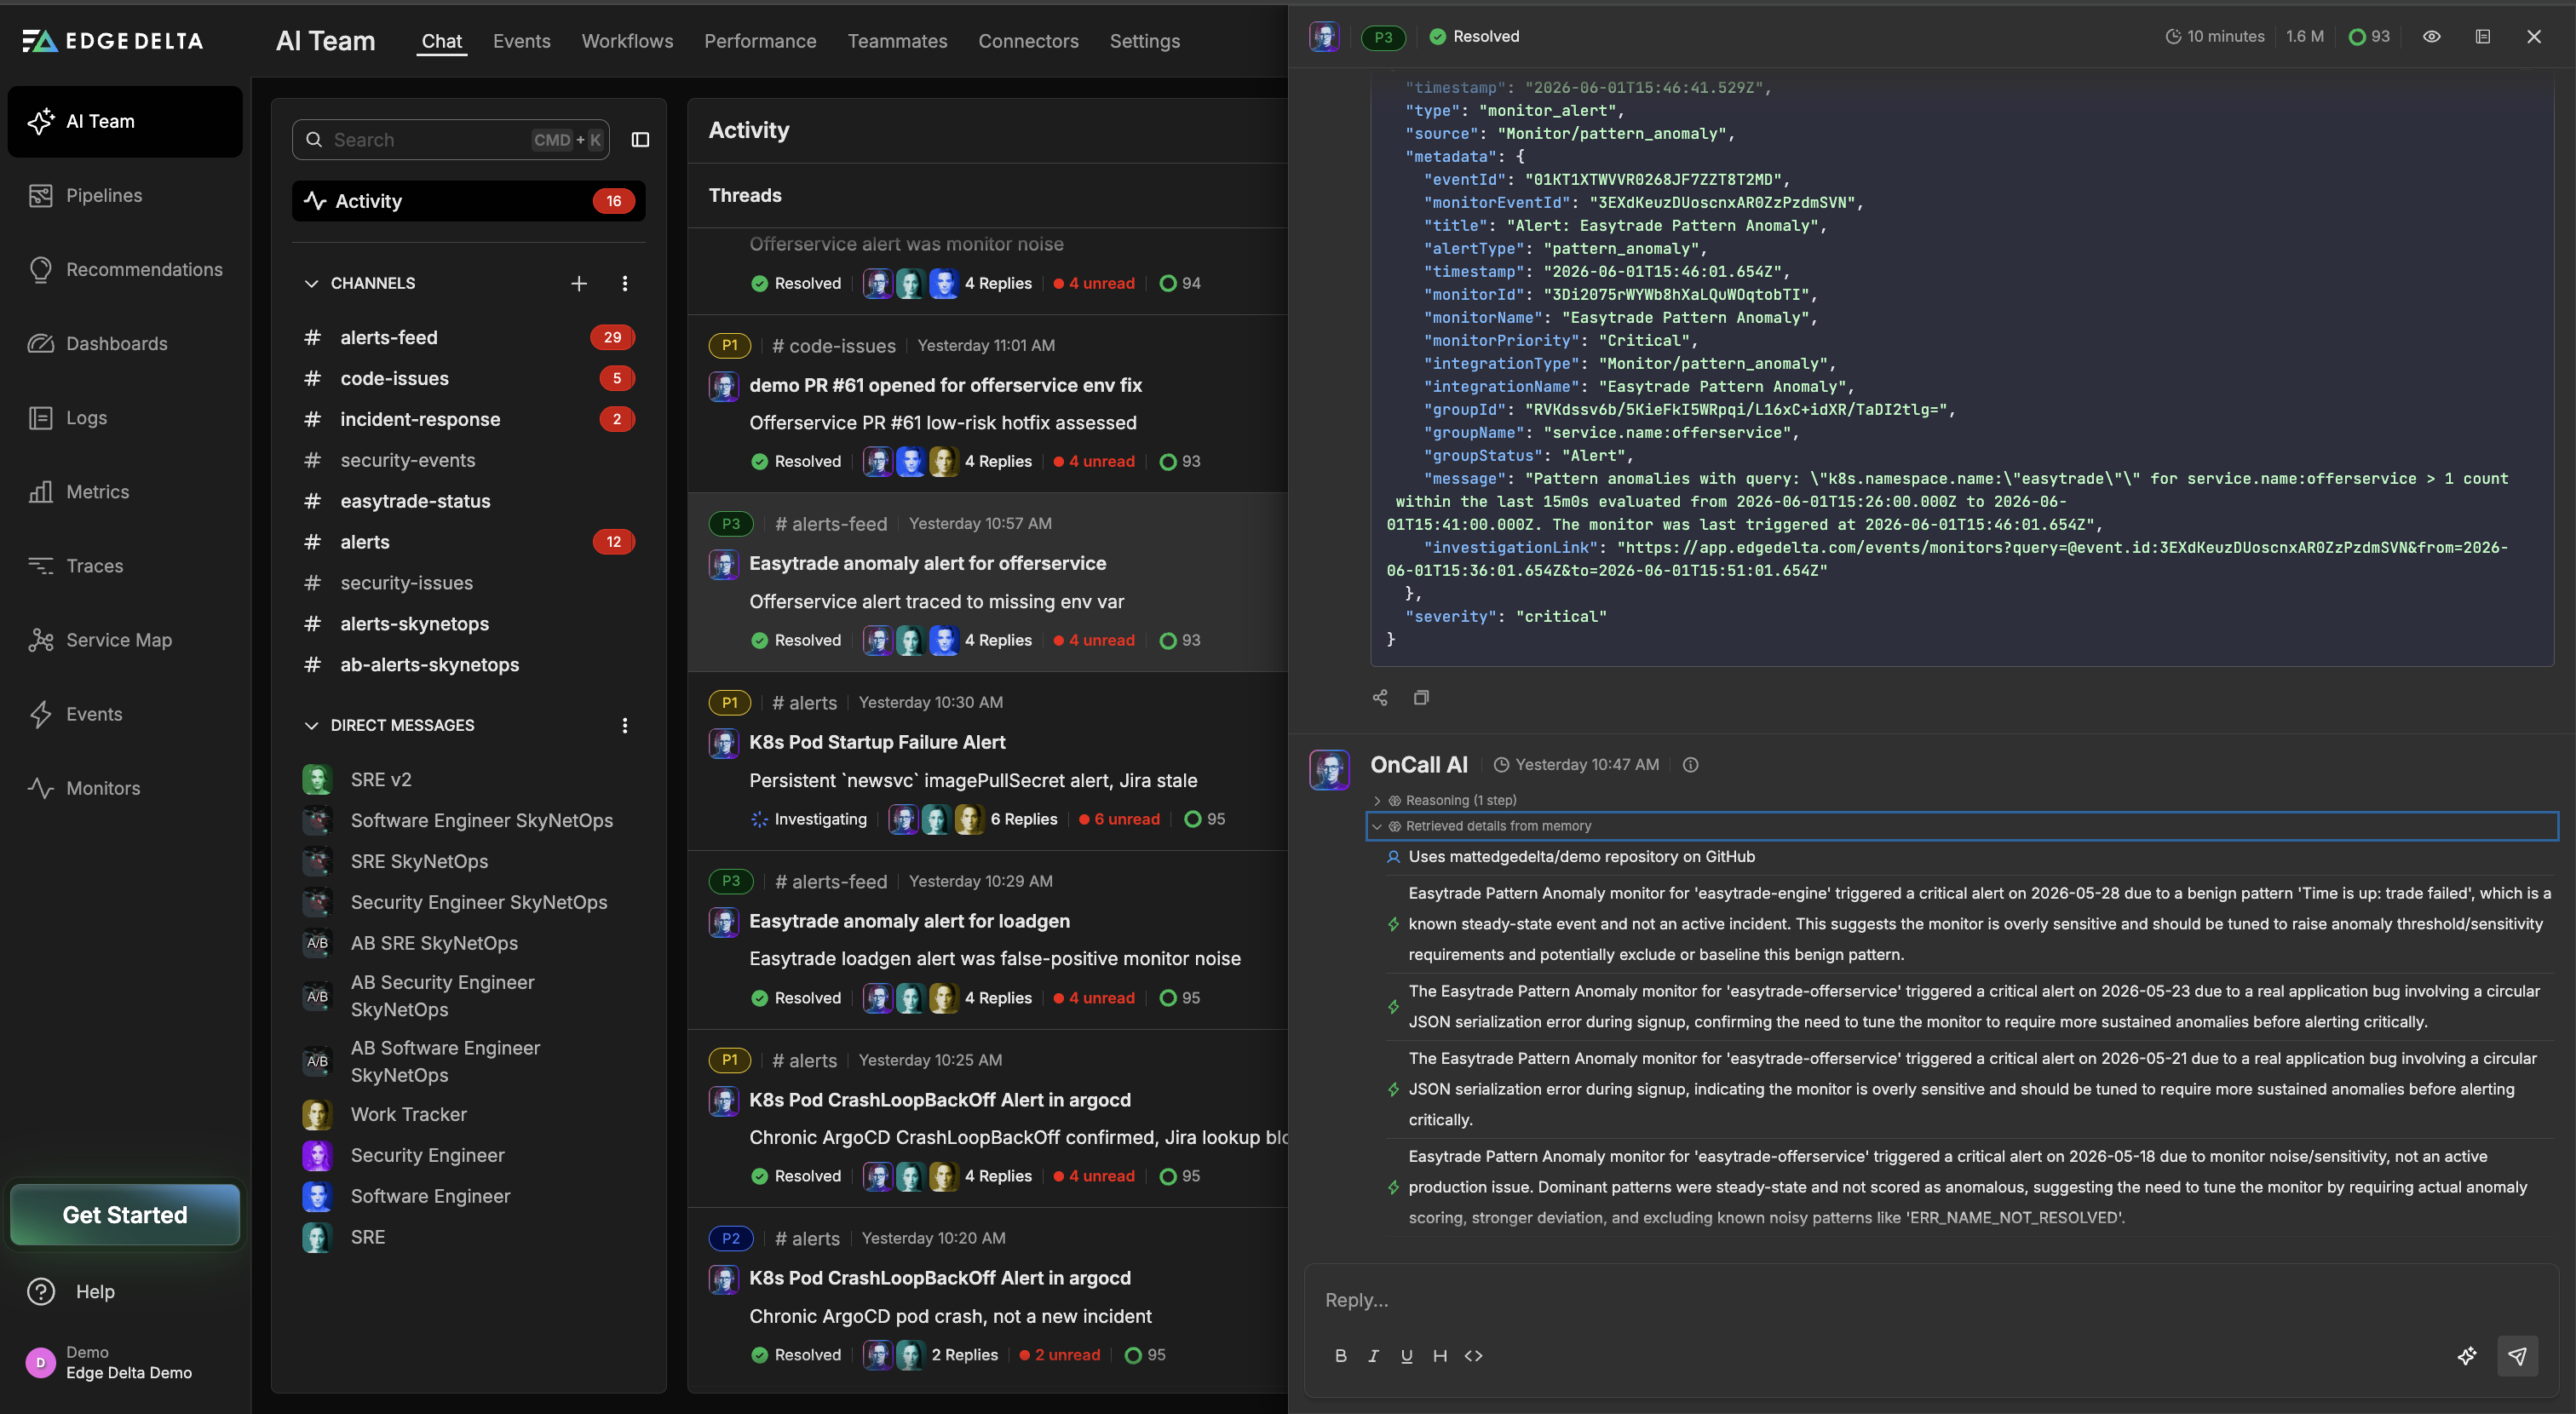Open the Events sidebar page

tap(125, 714)
